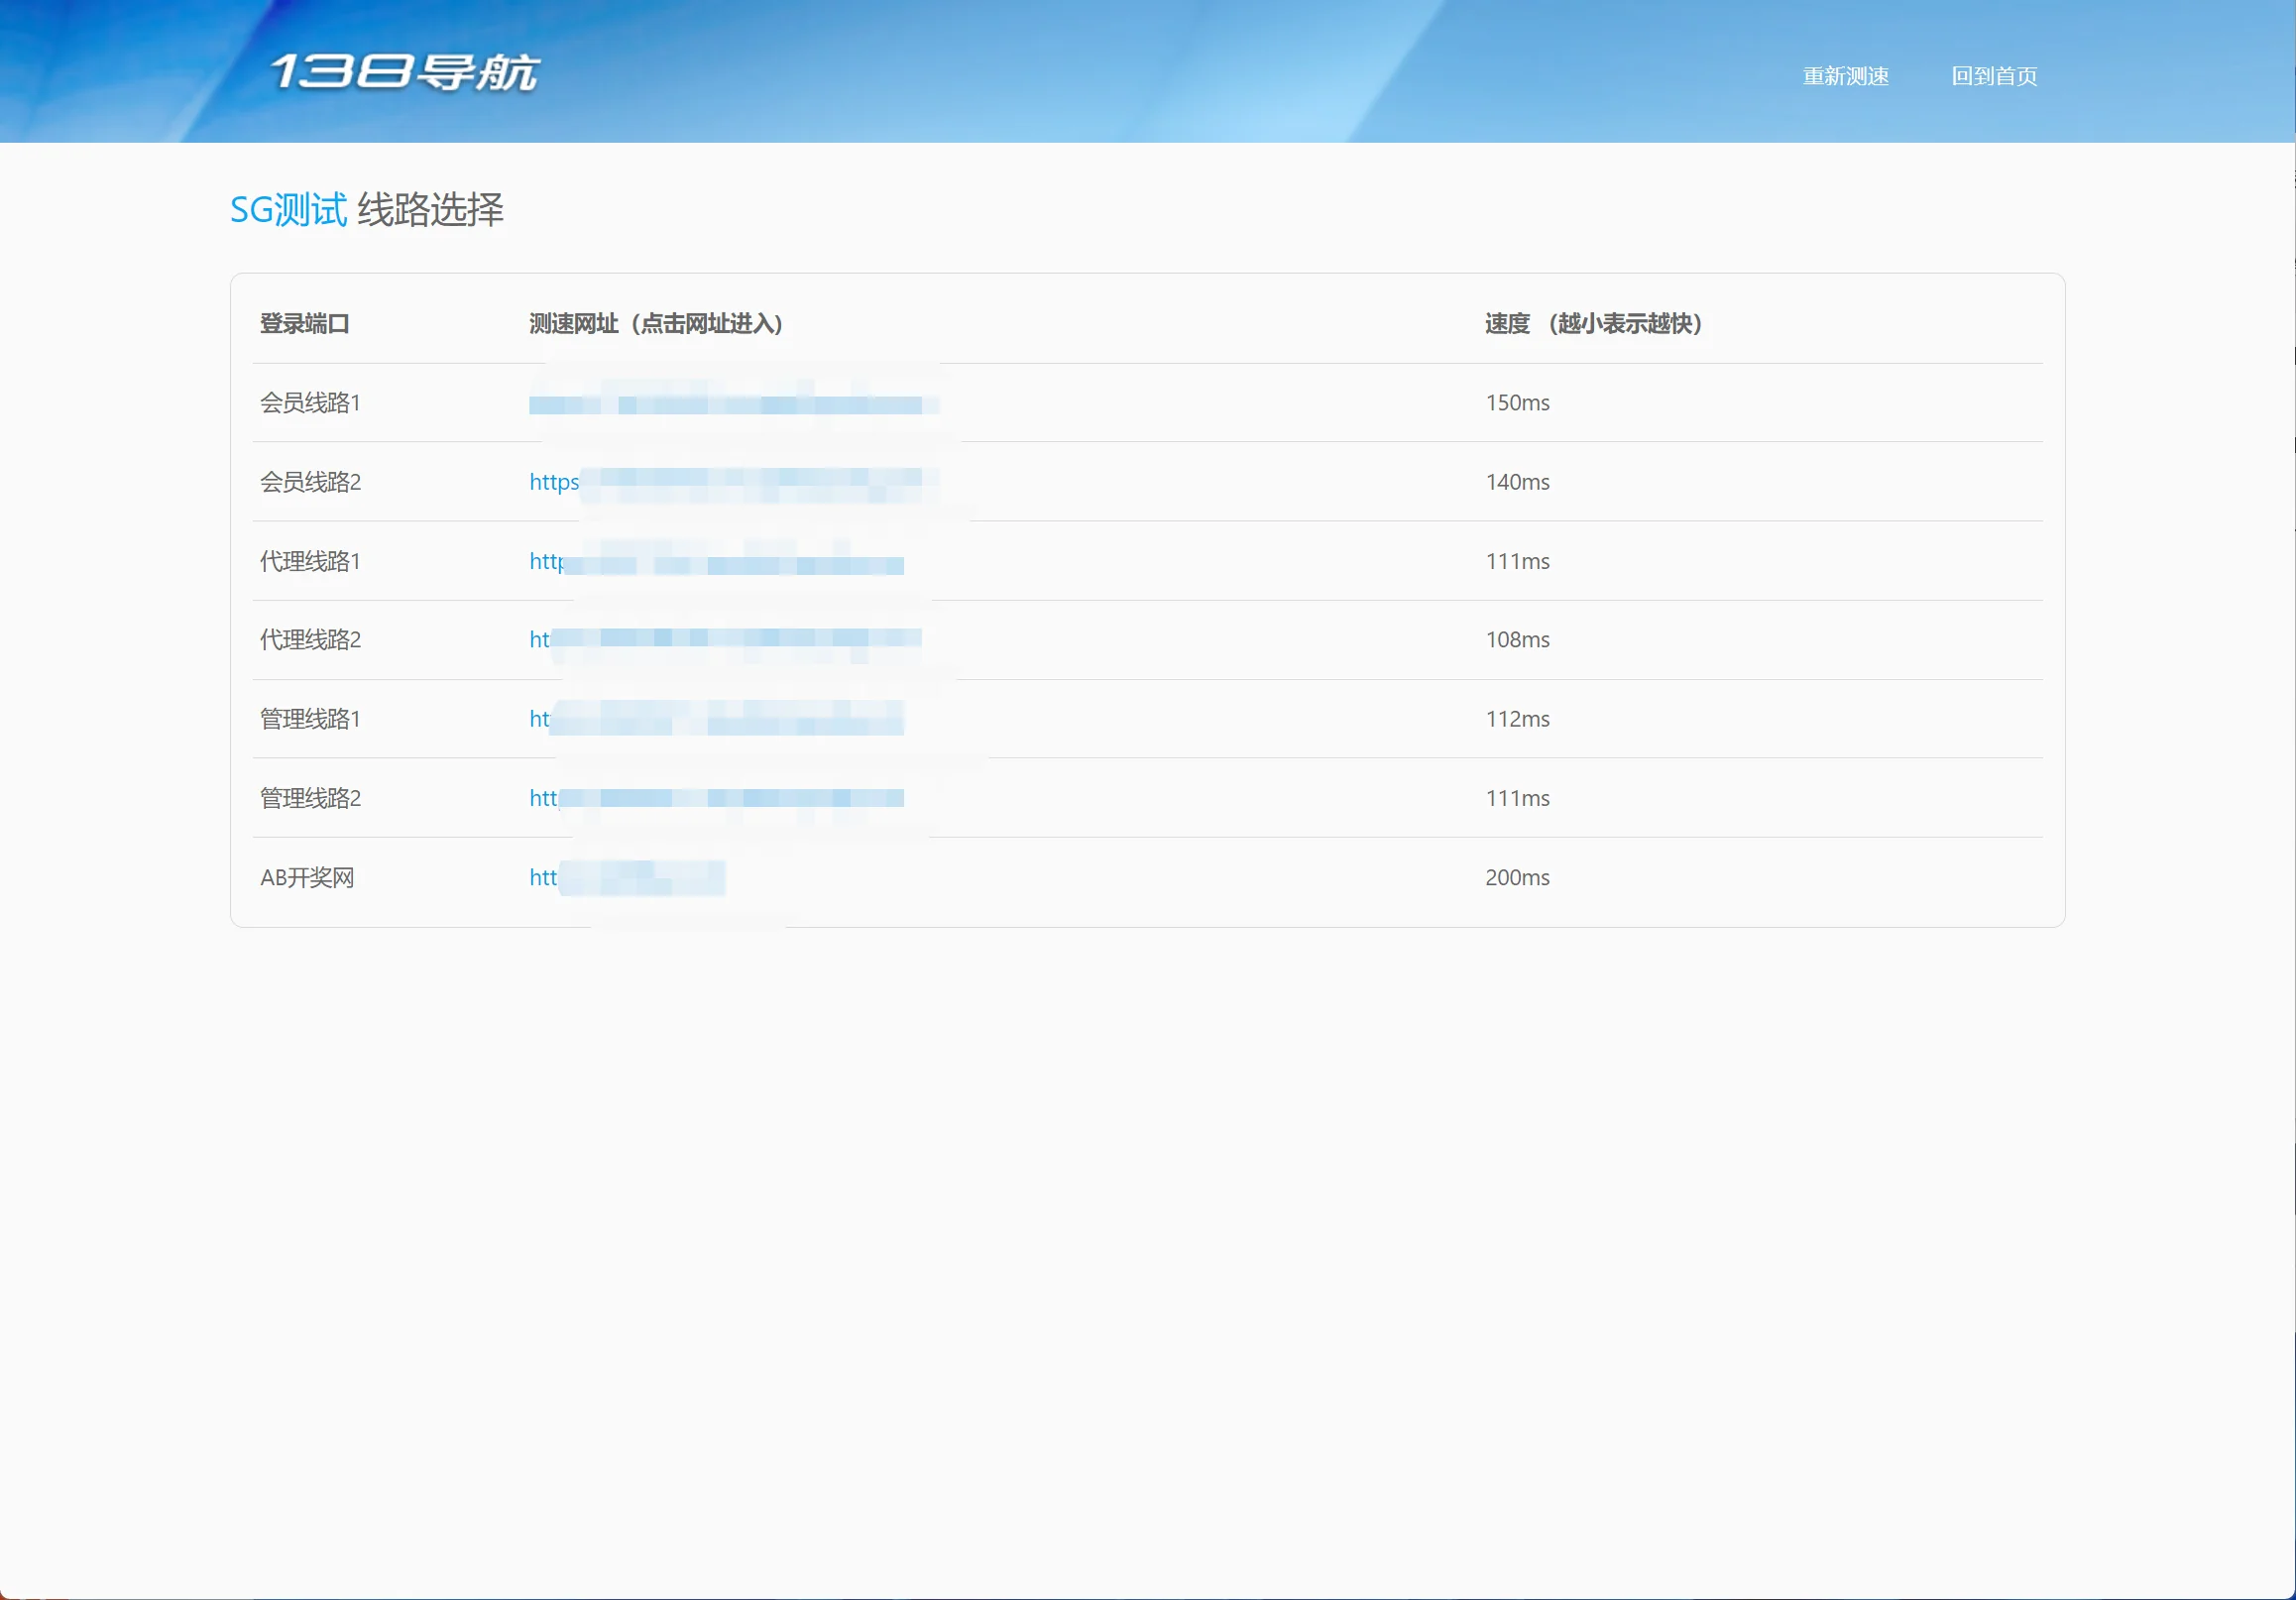2296x1600 pixels.
Task: Click 回到首页 to return home
Action: pos(1993,76)
